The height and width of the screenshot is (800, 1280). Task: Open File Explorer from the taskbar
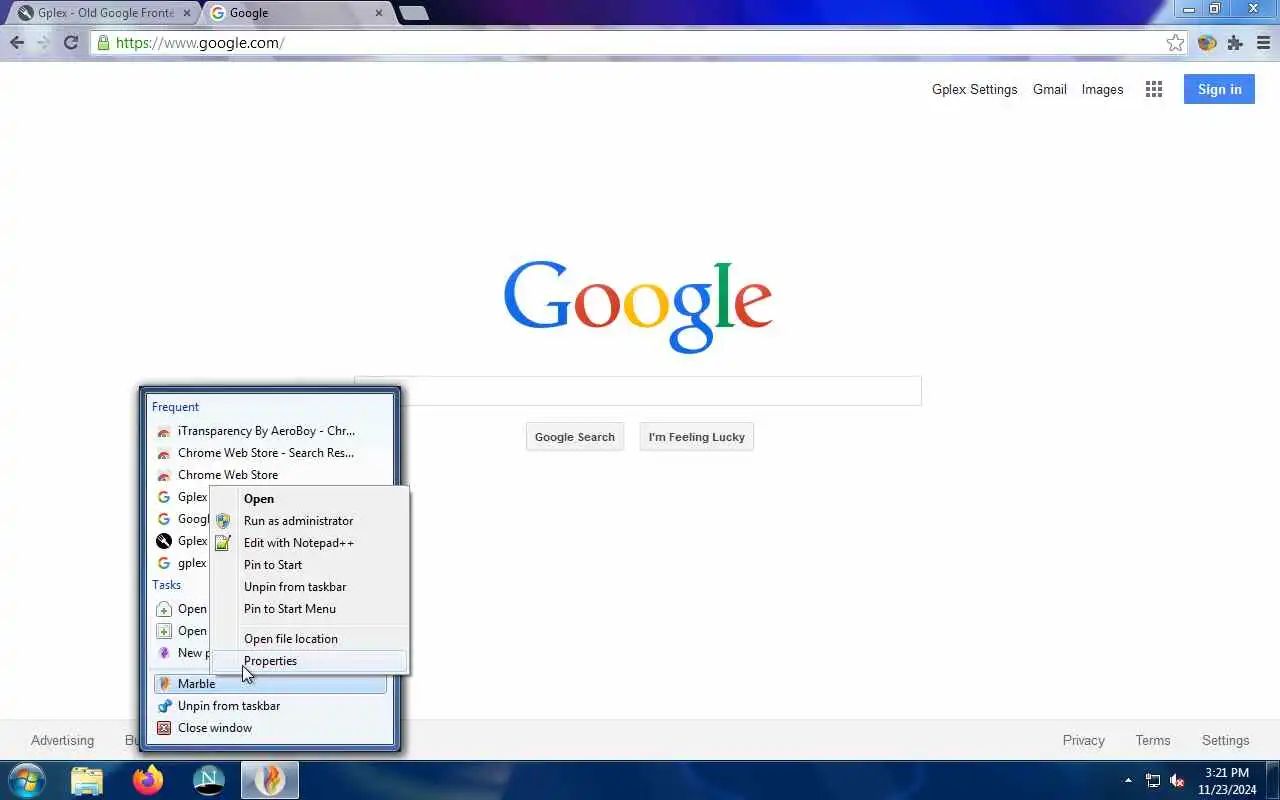click(x=87, y=780)
